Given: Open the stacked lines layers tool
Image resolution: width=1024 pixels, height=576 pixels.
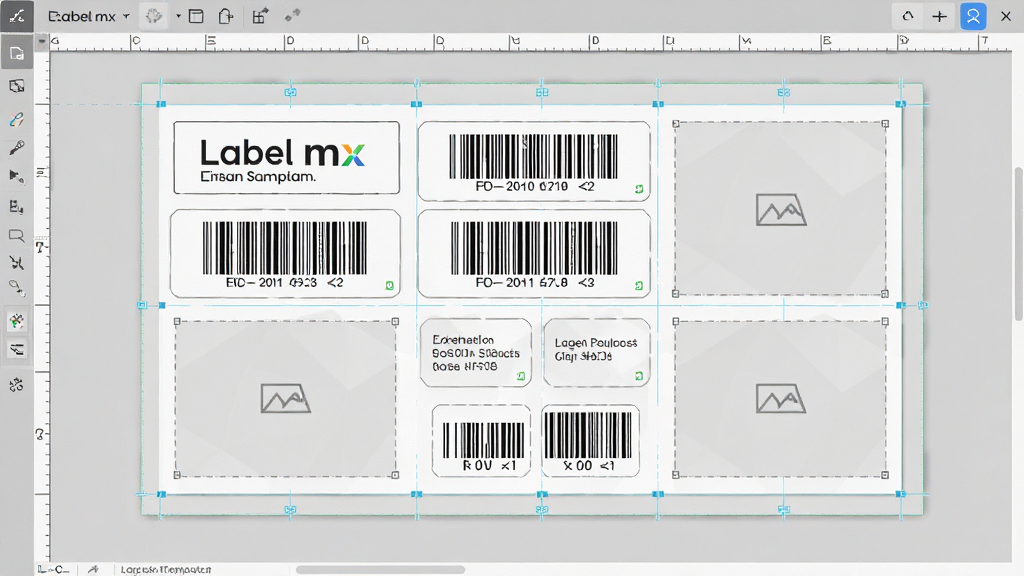Looking at the screenshot, I should [x=17, y=349].
